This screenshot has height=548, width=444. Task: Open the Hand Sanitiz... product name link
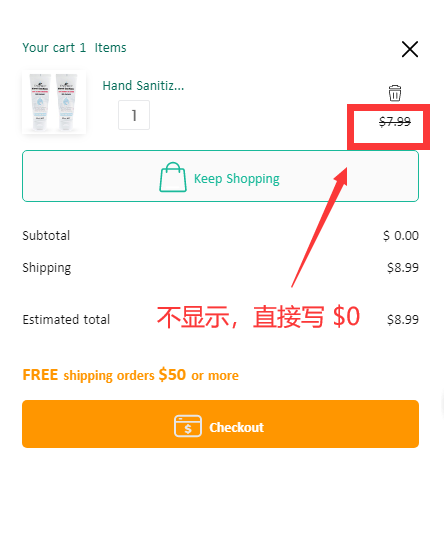143,86
